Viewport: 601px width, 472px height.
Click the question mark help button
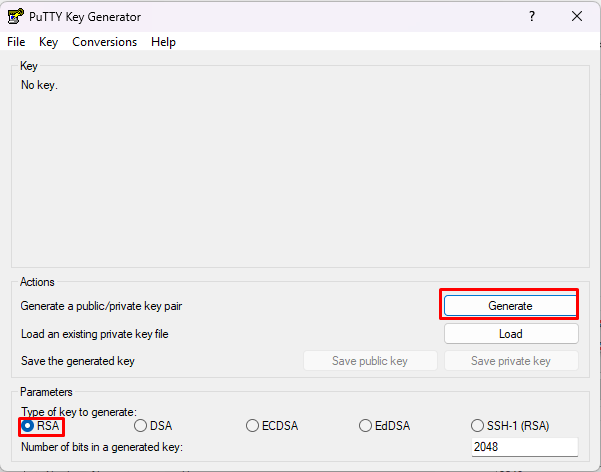pos(531,16)
